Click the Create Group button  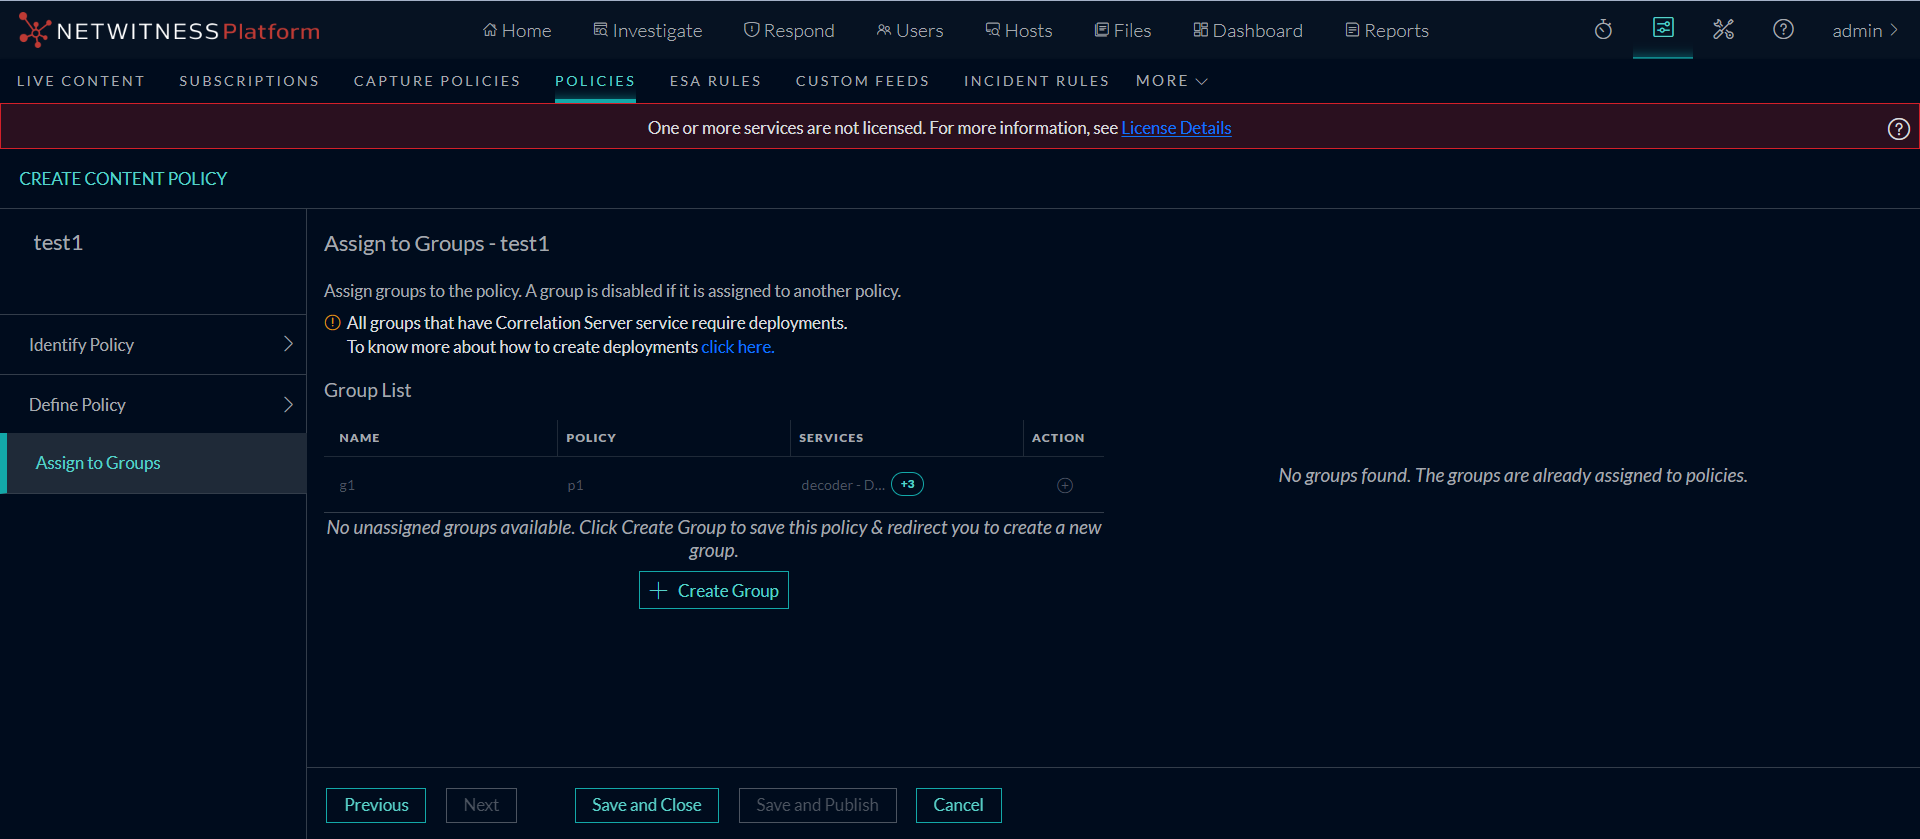tap(714, 591)
